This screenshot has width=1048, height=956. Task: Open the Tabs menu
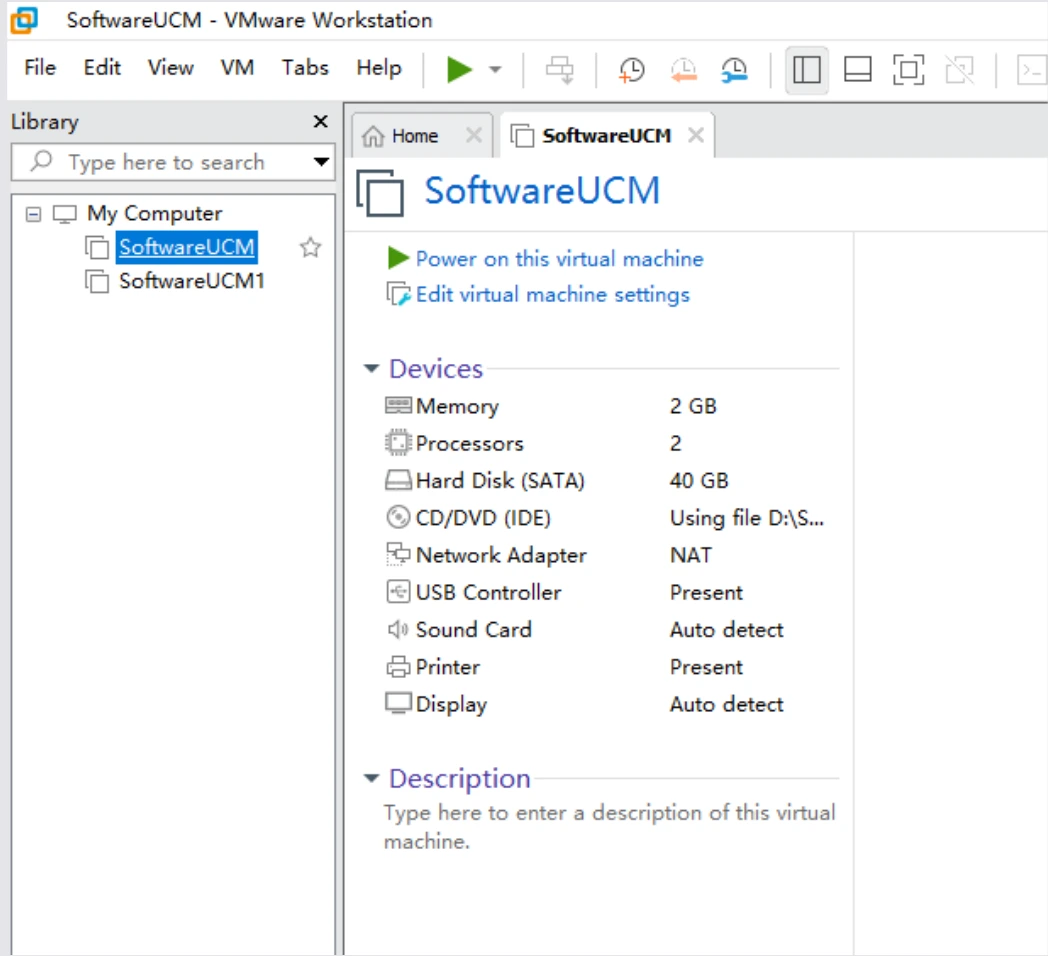[x=305, y=68]
